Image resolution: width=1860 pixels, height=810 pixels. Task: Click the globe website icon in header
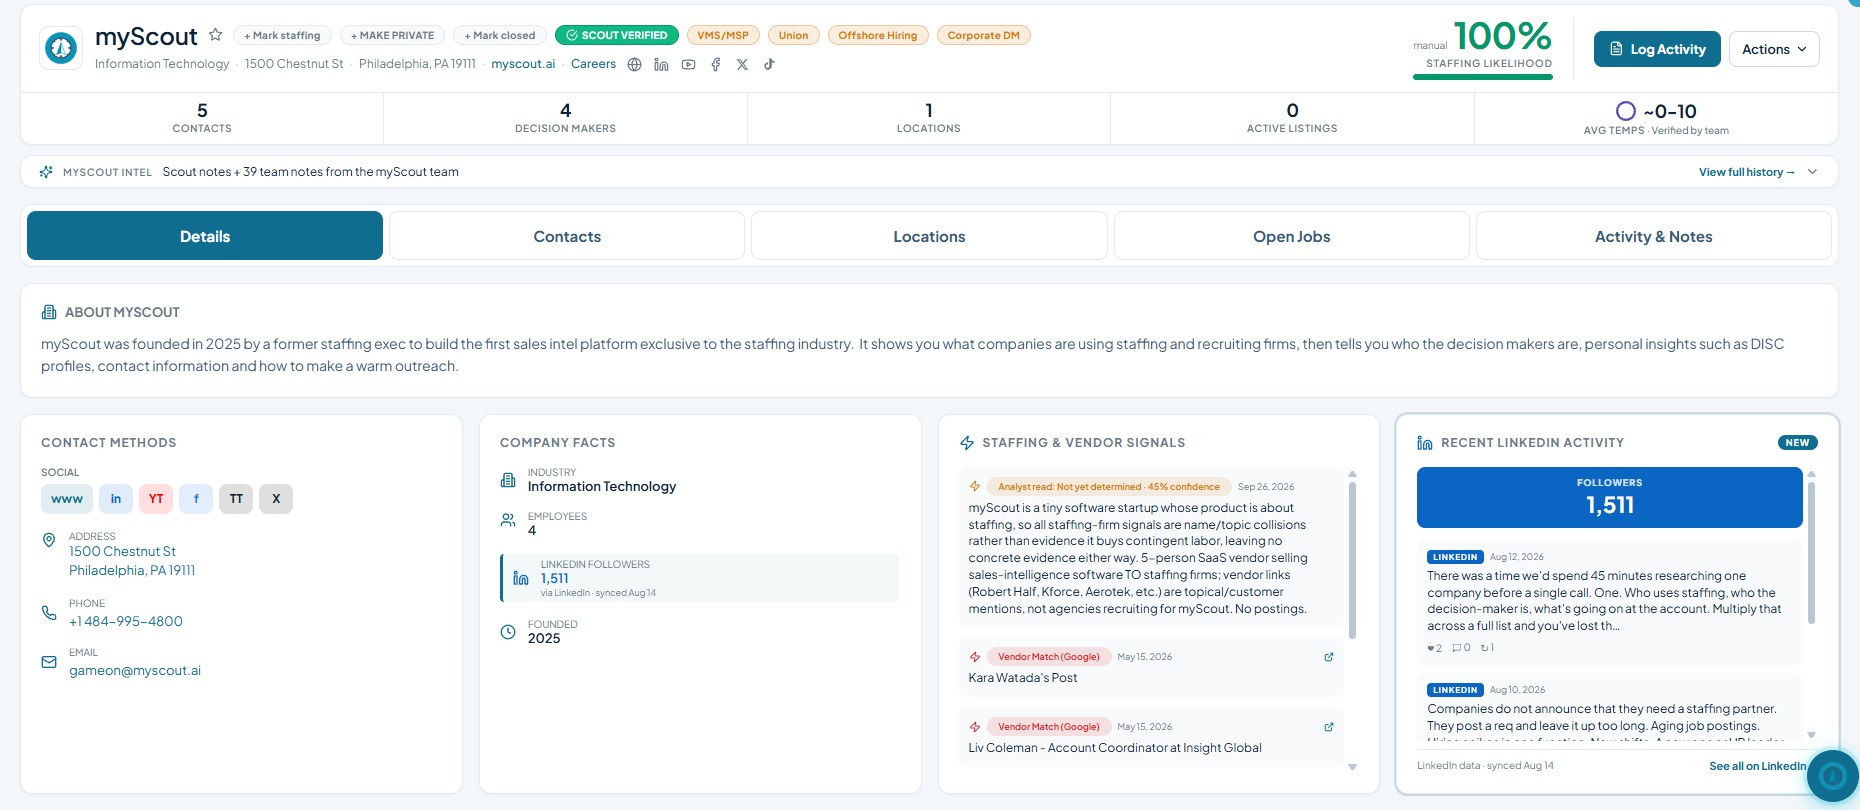(x=634, y=64)
